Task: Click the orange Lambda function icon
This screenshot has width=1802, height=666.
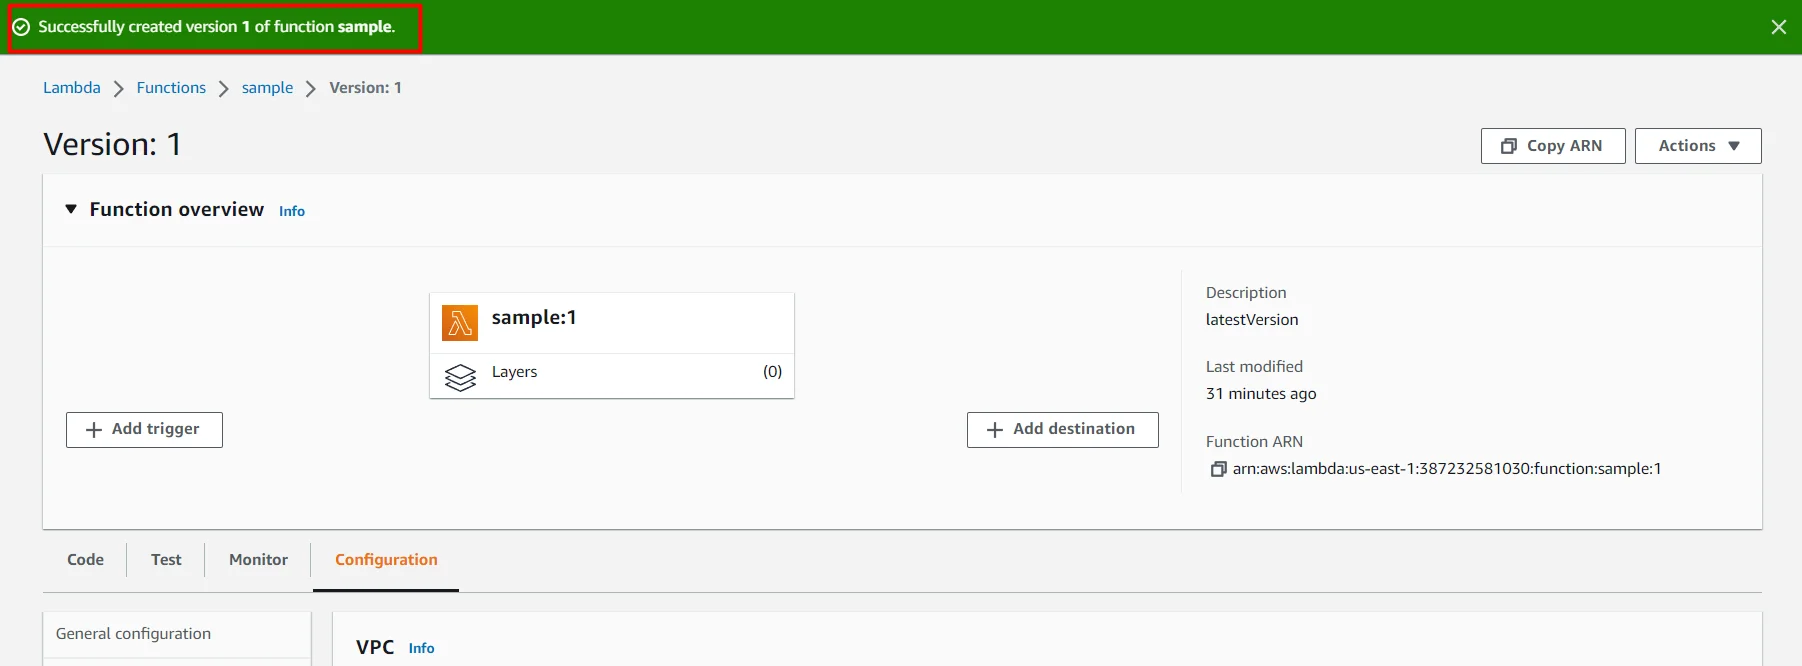Action: [x=460, y=323]
